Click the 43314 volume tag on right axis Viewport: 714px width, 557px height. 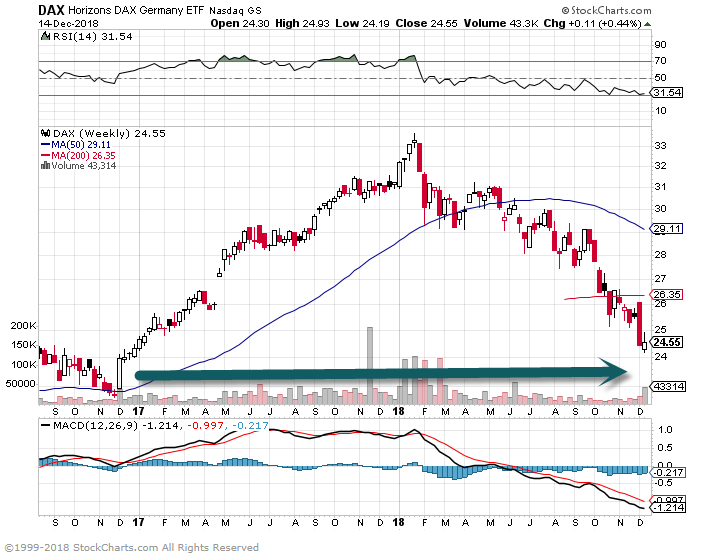tap(668, 387)
